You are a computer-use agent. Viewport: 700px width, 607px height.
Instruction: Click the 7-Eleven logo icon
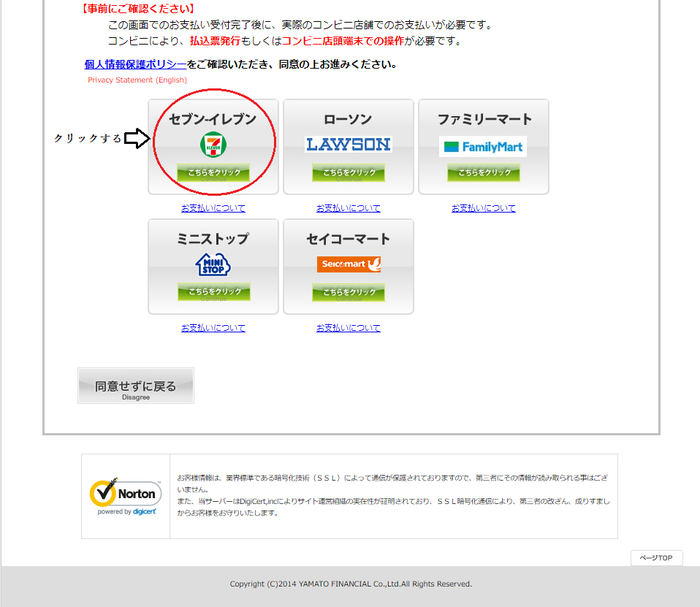(x=213, y=145)
